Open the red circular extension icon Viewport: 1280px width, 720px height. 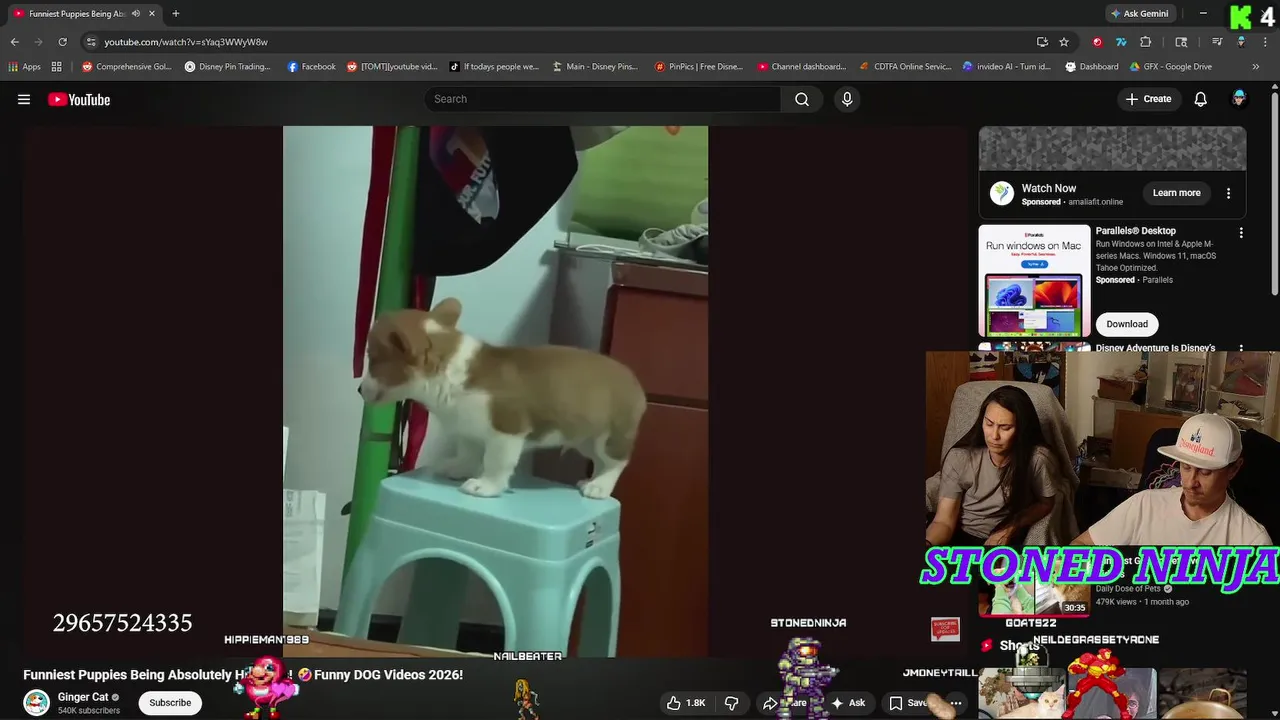click(x=1098, y=42)
